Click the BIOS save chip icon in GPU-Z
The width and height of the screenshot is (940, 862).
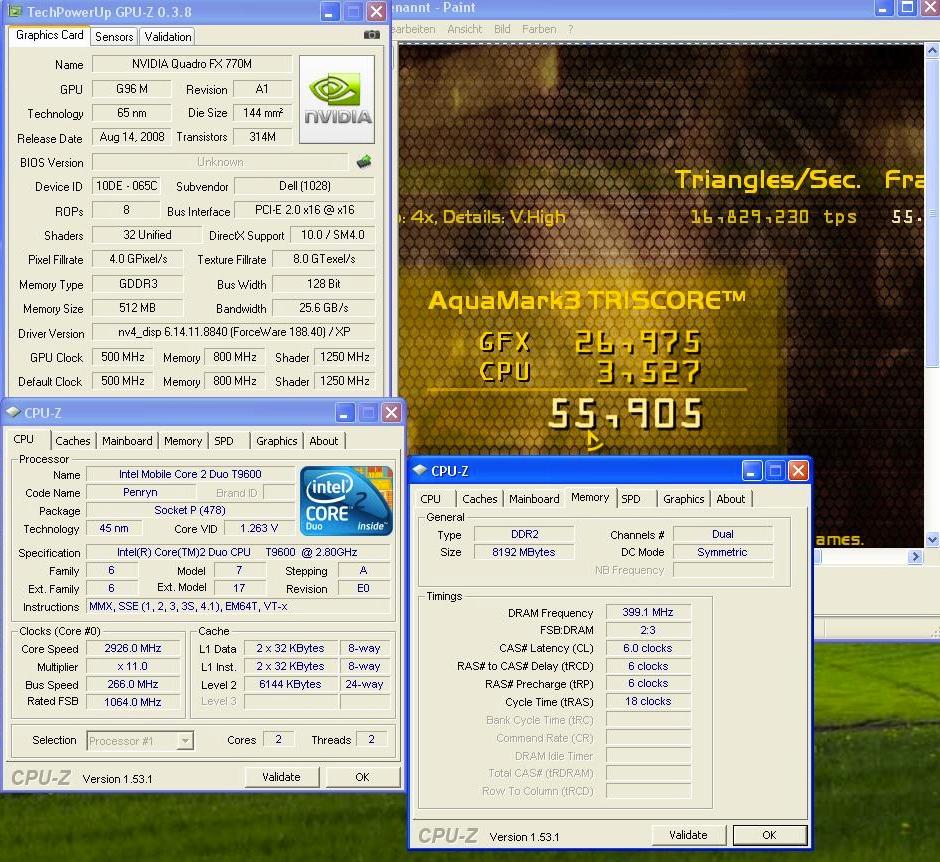364,161
